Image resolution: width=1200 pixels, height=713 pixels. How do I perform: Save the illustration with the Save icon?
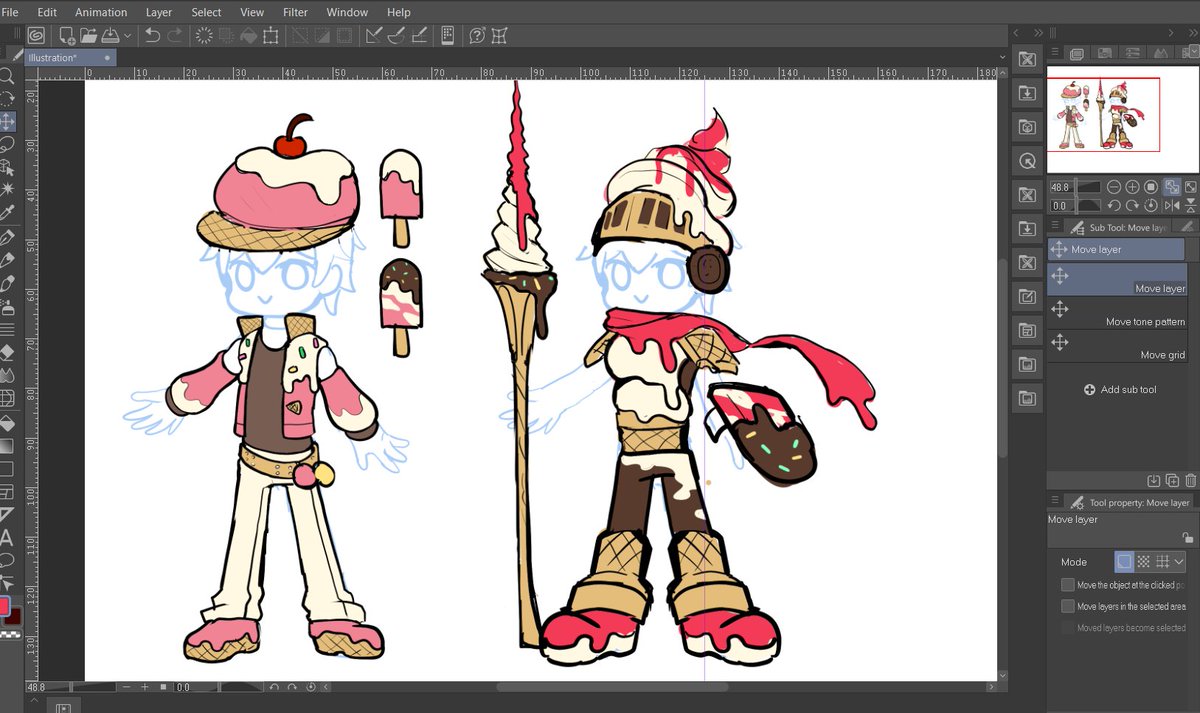coord(111,35)
